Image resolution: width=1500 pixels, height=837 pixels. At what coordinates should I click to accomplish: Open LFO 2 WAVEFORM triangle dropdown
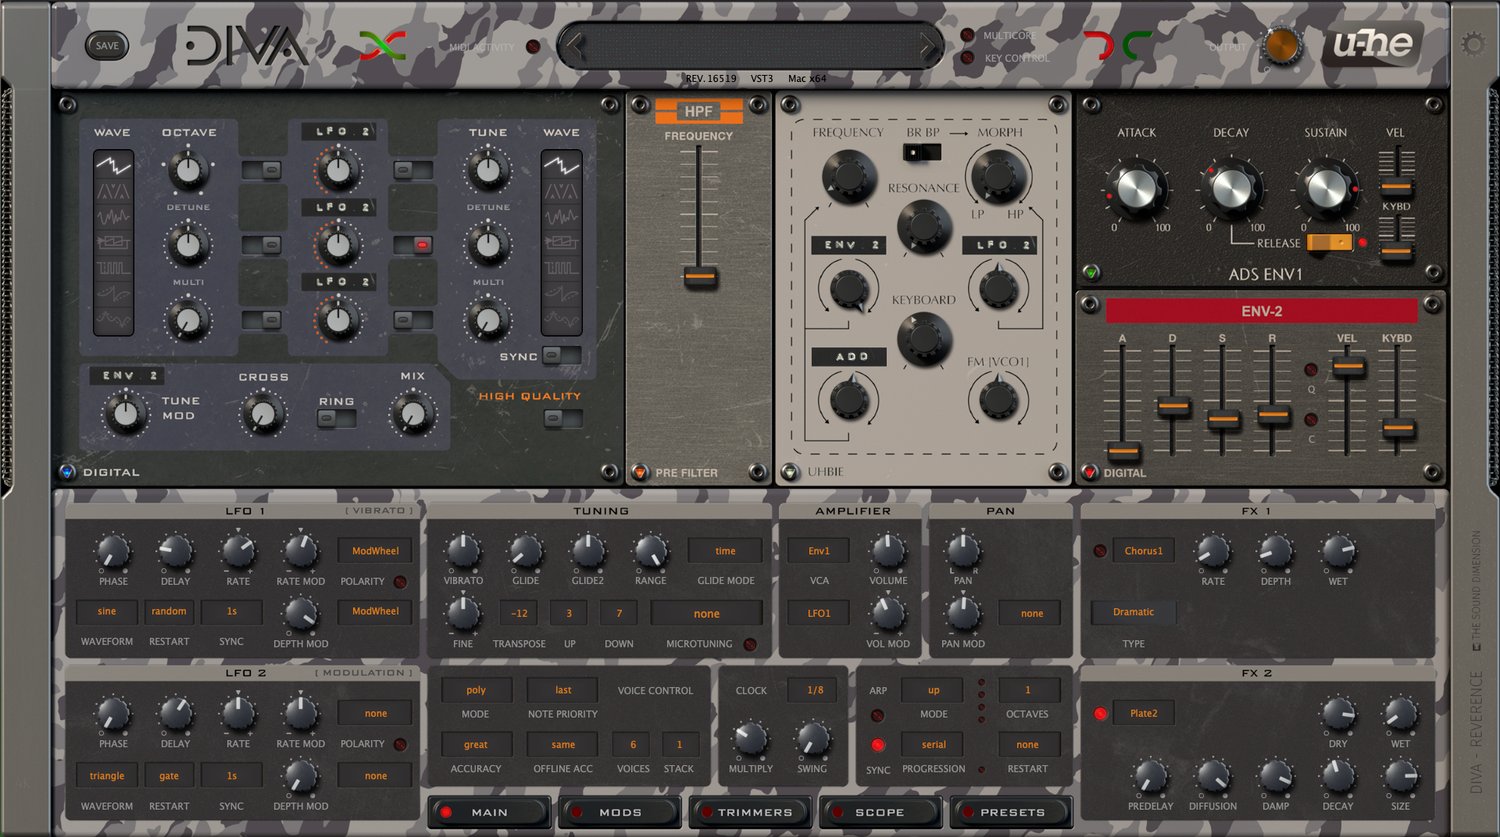107,776
